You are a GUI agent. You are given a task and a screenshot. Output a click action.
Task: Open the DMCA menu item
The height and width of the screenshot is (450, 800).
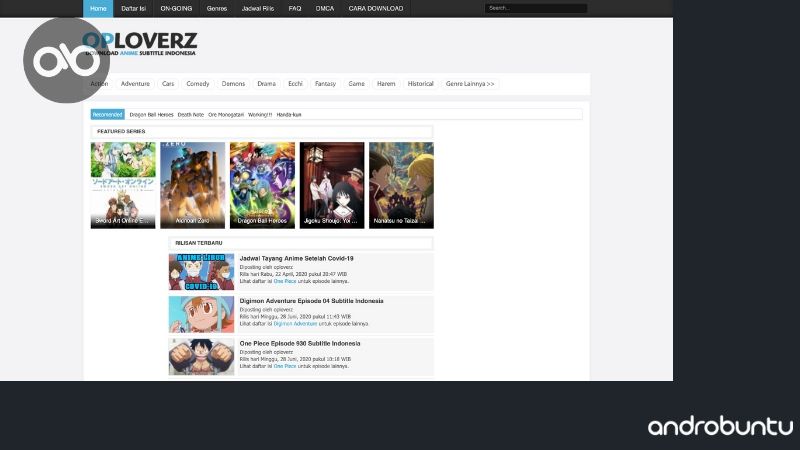click(x=324, y=8)
